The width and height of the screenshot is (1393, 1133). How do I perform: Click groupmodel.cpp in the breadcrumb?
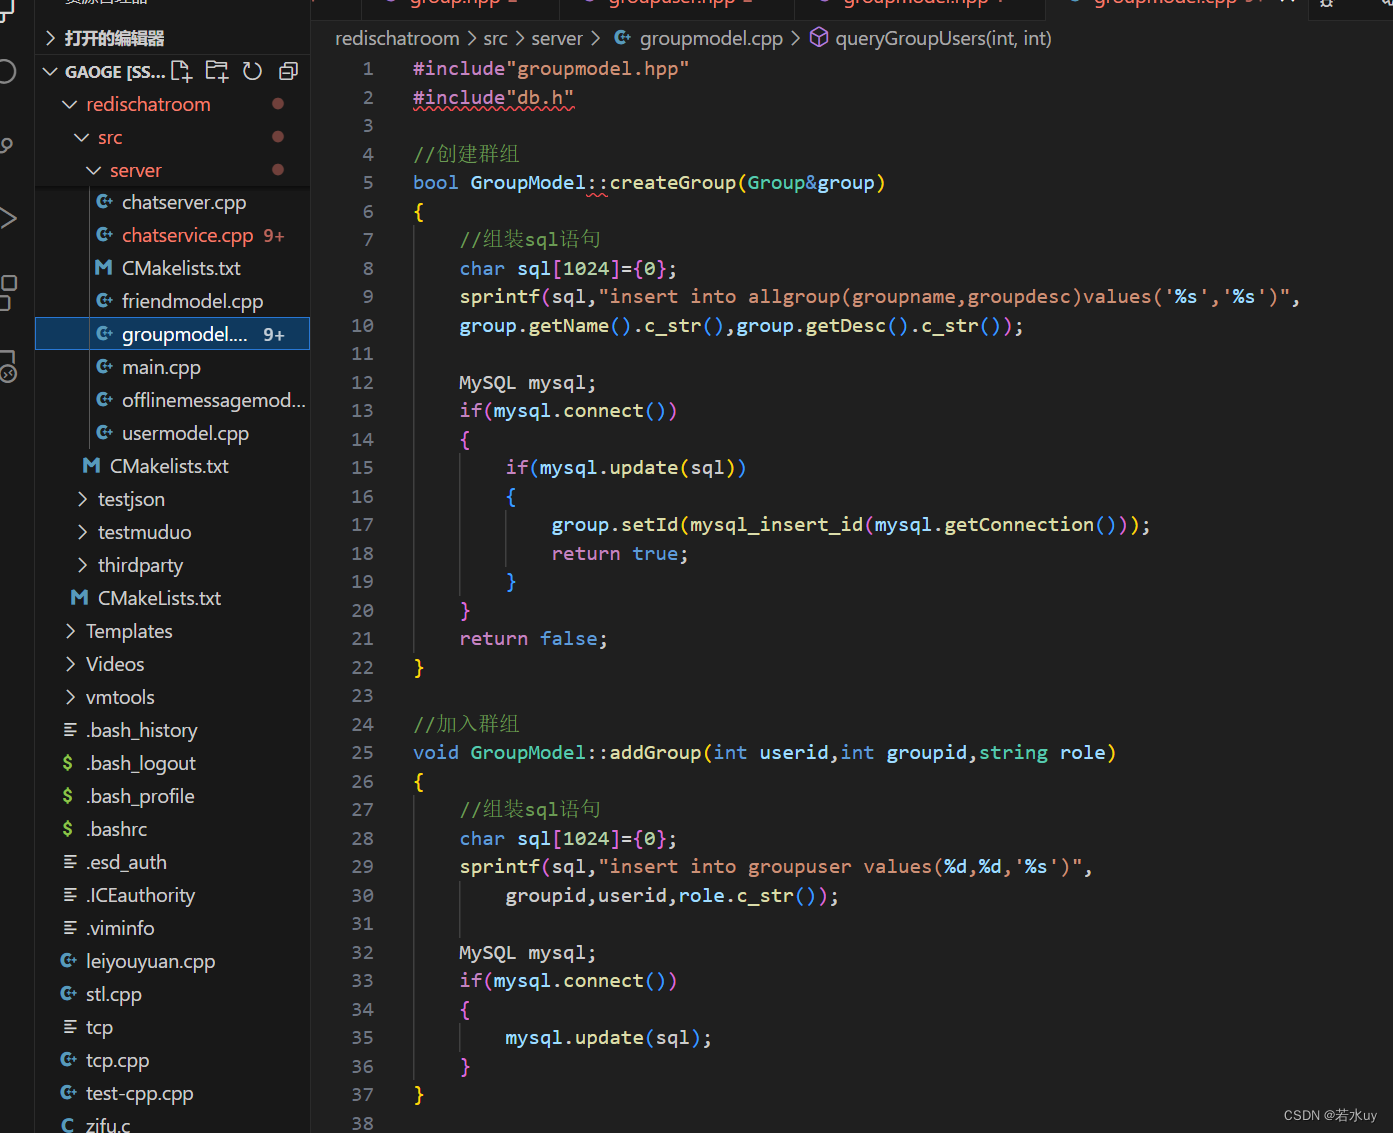[x=711, y=38]
